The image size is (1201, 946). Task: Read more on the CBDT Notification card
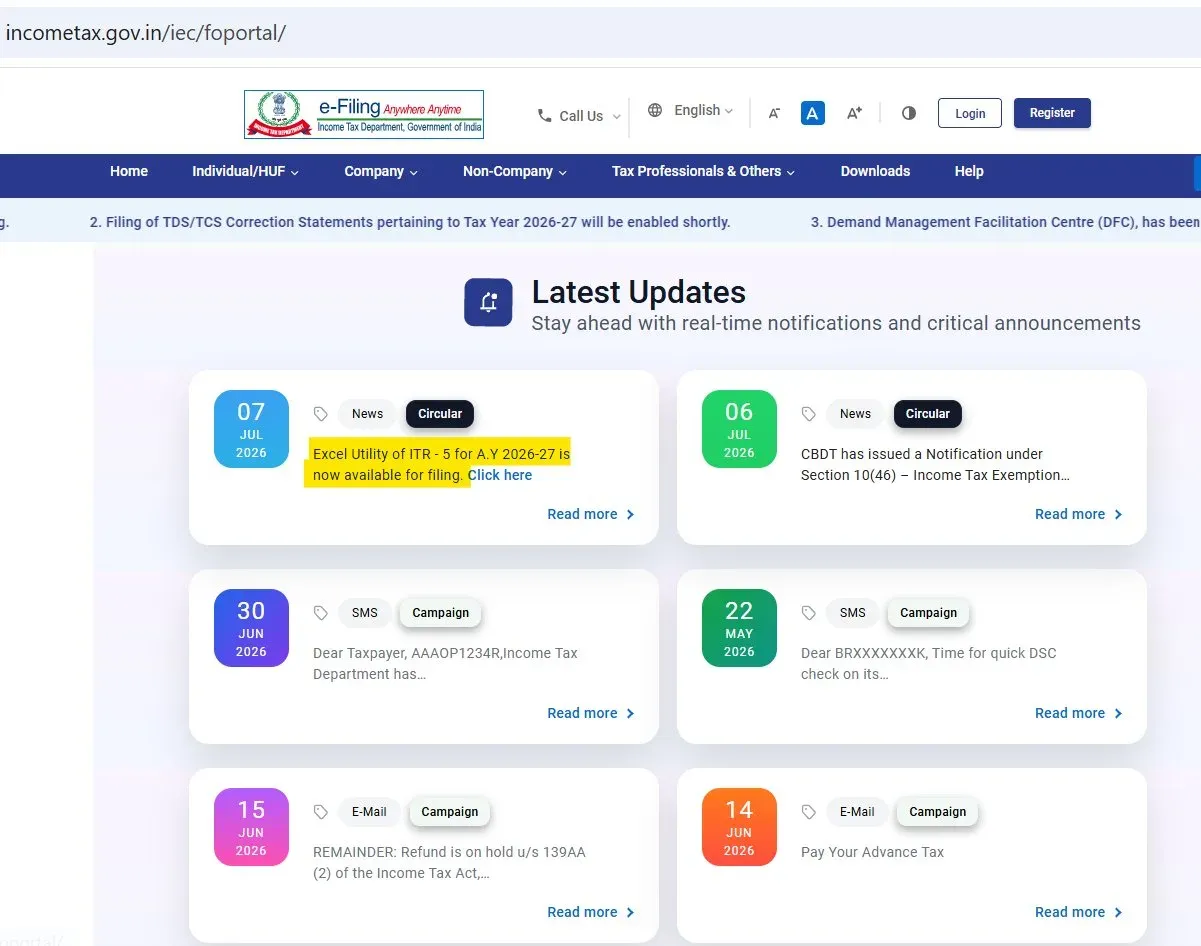1079,514
